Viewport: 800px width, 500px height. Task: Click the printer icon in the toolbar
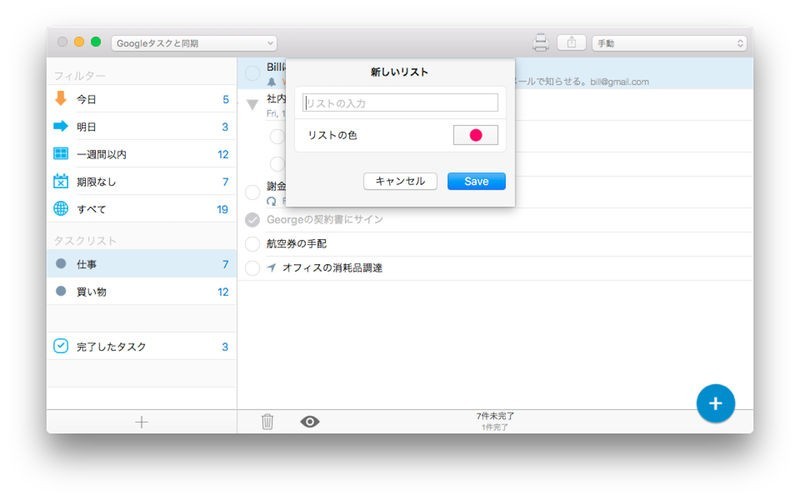(541, 43)
